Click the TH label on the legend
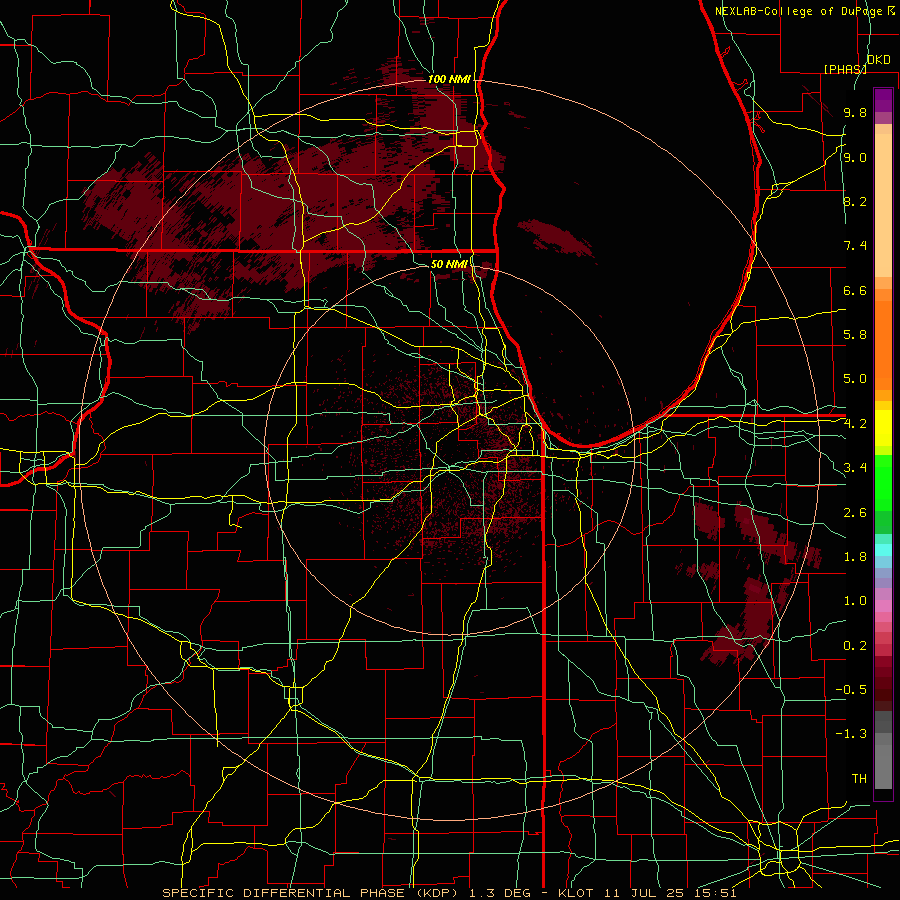This screenshot has height=900, width=900. click(x=859, y=779)
